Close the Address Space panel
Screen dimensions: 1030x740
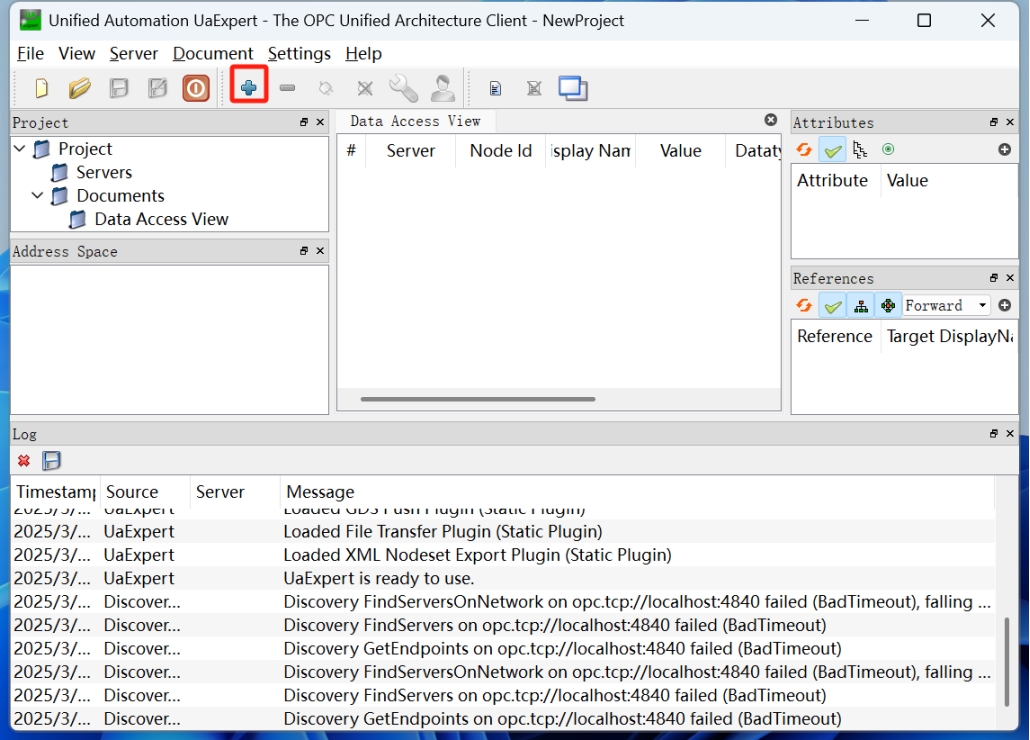[321, 251]
